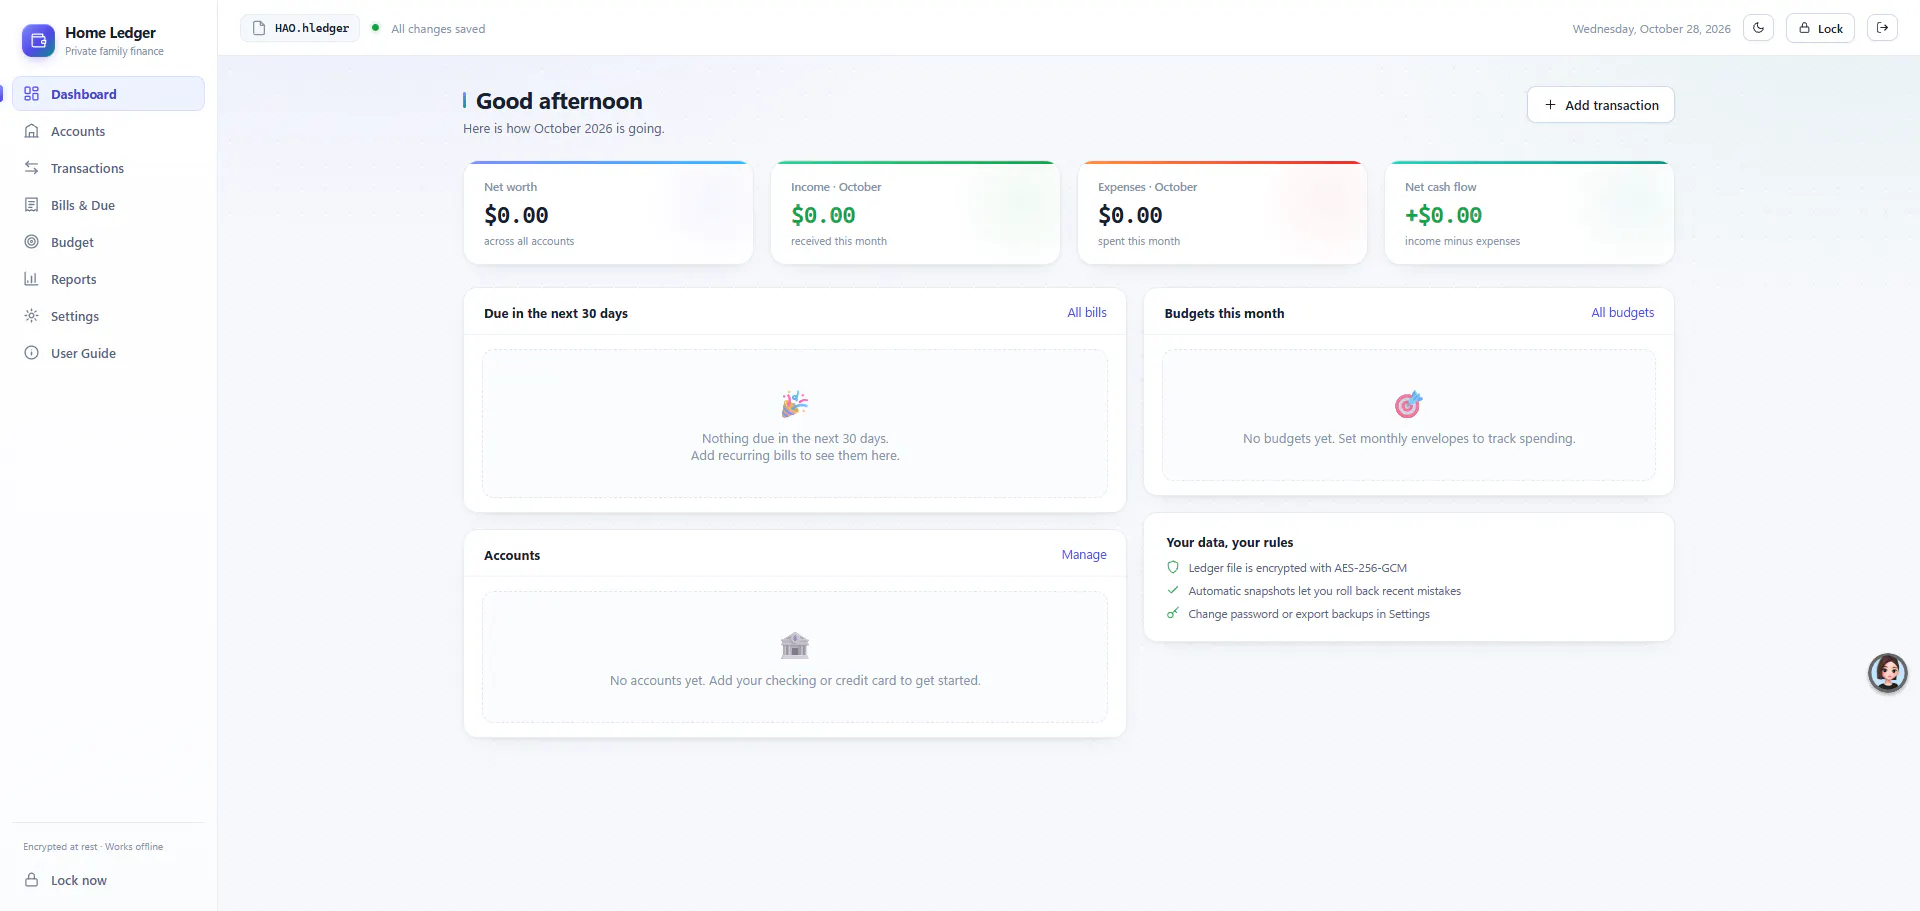The width and height of the screenshot is (1920, 911).
Task: Click the bank building icon
Action: click(x=795, y=646)
